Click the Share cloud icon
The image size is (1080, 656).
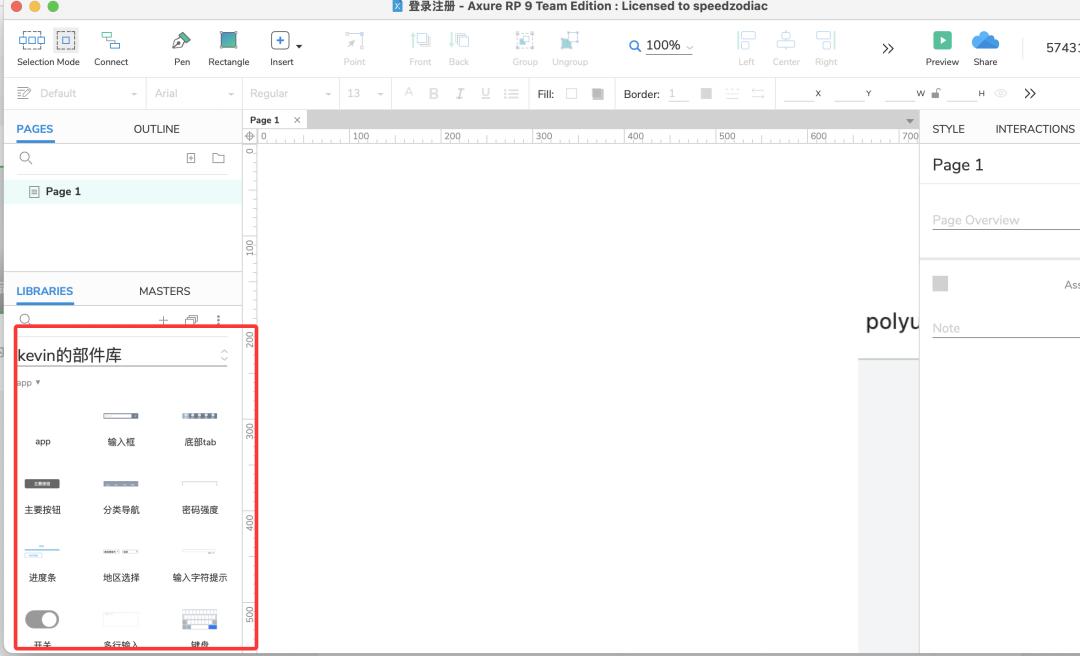tap(985, 41)
